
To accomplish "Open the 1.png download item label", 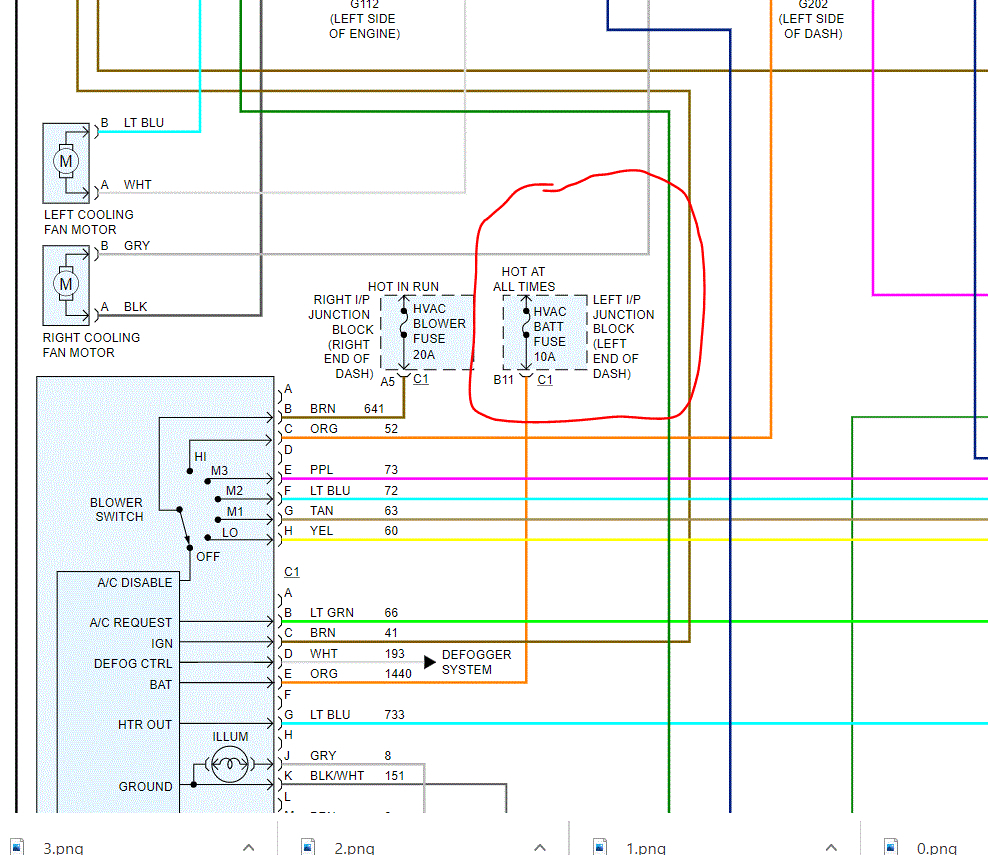I will tap(646, 848).
